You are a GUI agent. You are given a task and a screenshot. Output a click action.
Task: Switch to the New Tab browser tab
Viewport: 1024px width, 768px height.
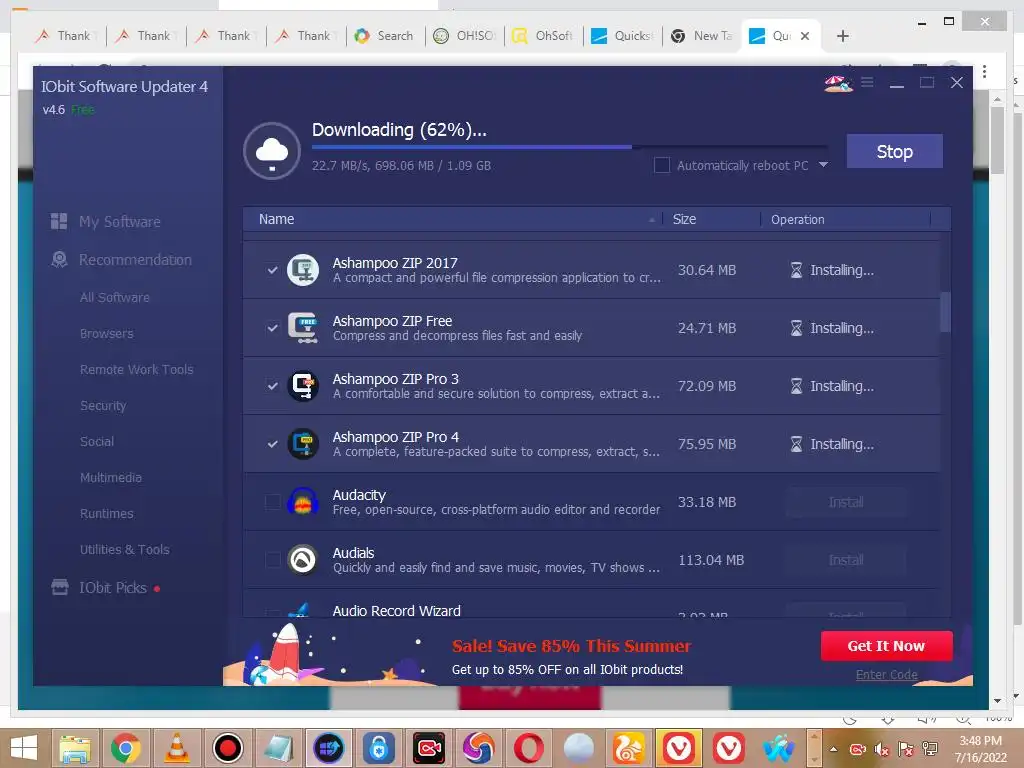point(702,36)
